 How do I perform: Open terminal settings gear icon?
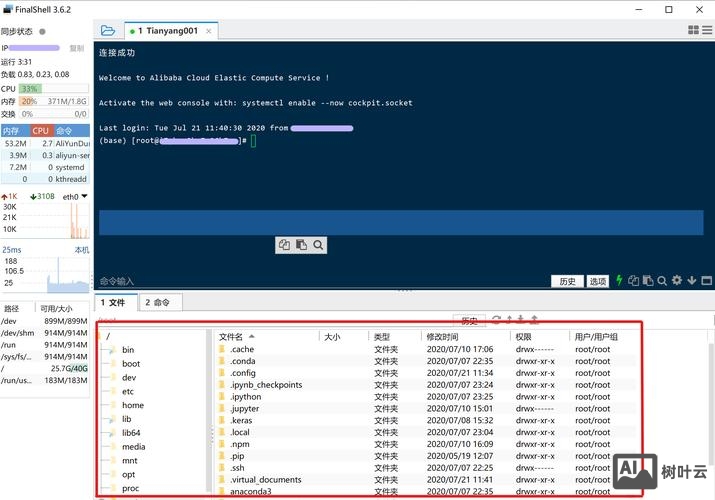[677, 281]
